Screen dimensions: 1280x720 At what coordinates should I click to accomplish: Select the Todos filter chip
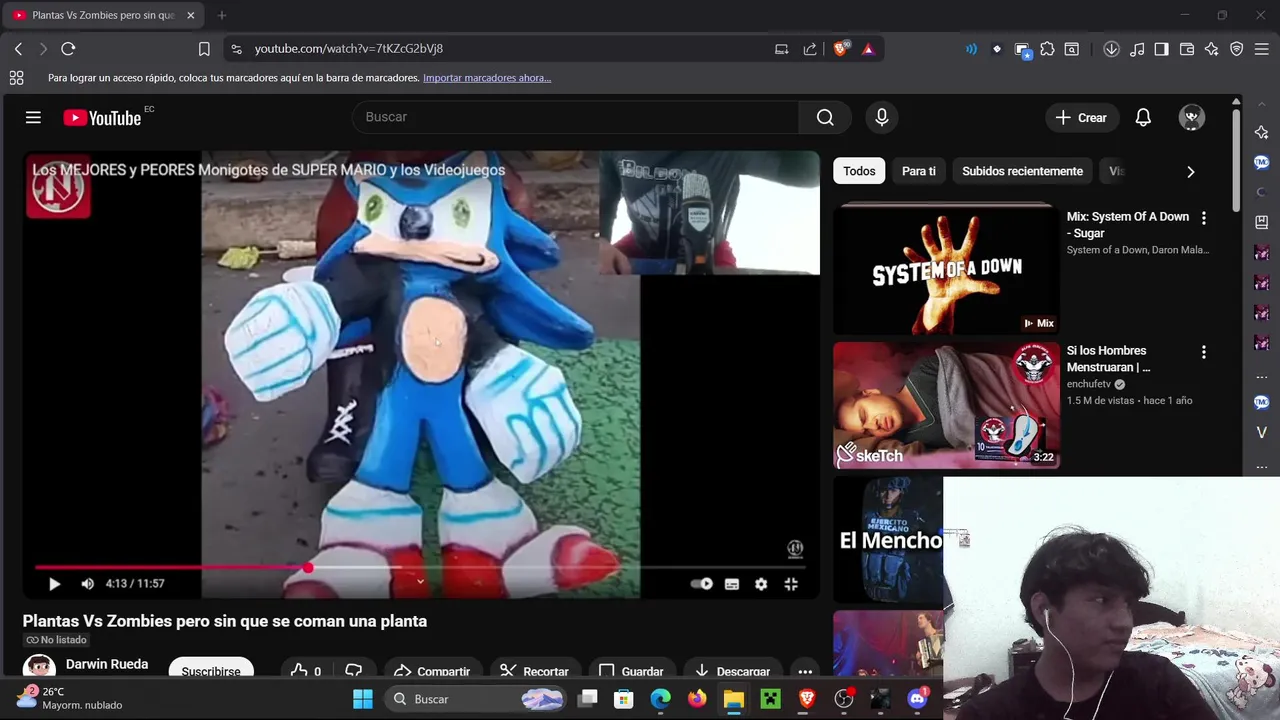(859, 171)
